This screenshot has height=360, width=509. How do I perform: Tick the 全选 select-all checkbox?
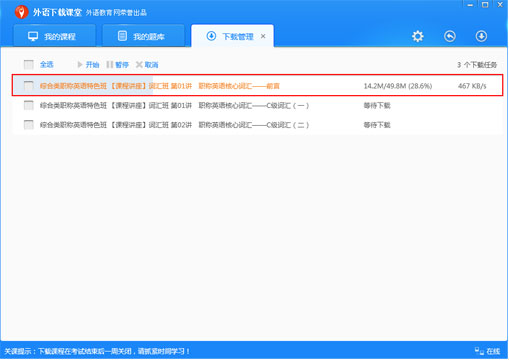tap(29, 64)
